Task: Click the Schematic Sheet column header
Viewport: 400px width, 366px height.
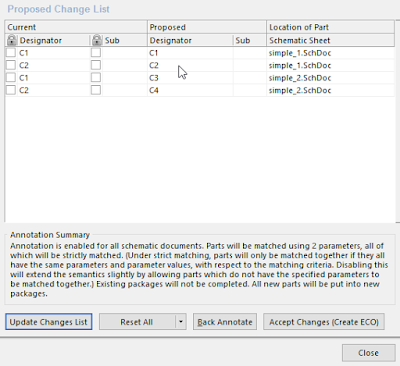Action: (x=331, y=40)
